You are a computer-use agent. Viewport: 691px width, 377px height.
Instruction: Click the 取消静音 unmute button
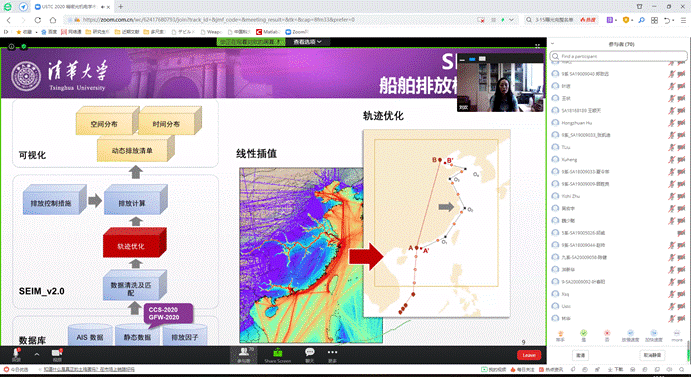(652, 355)
